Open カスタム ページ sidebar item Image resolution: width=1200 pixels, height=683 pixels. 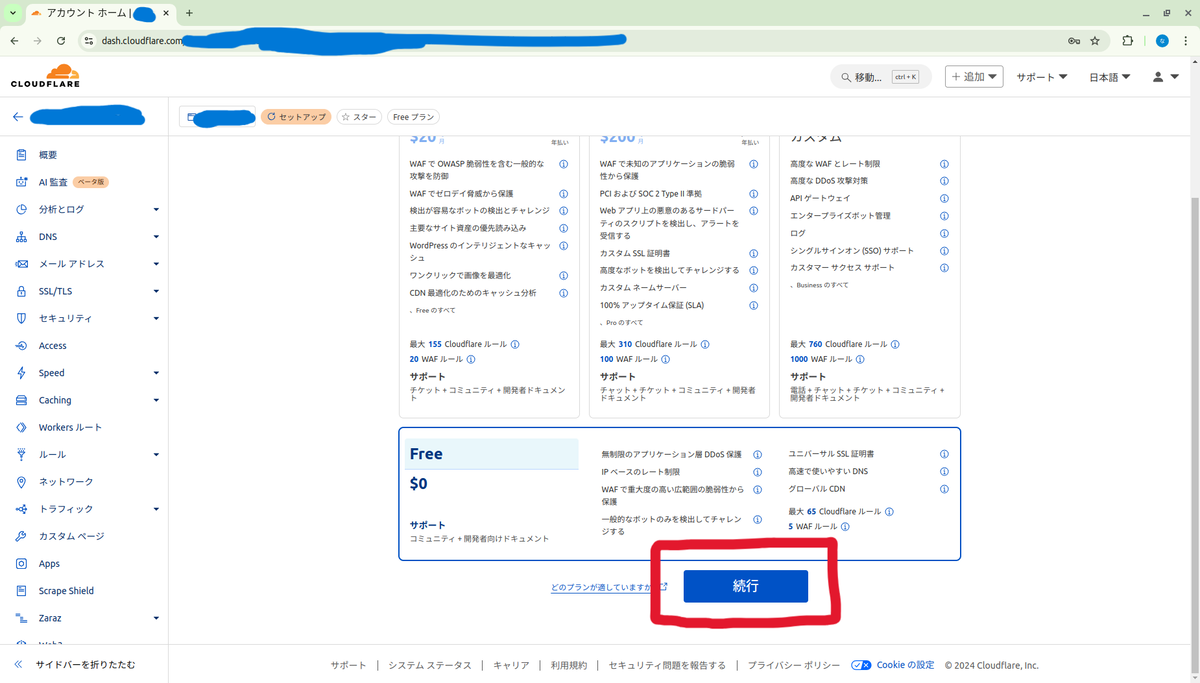pyautogui.click(x=71, y=536)
